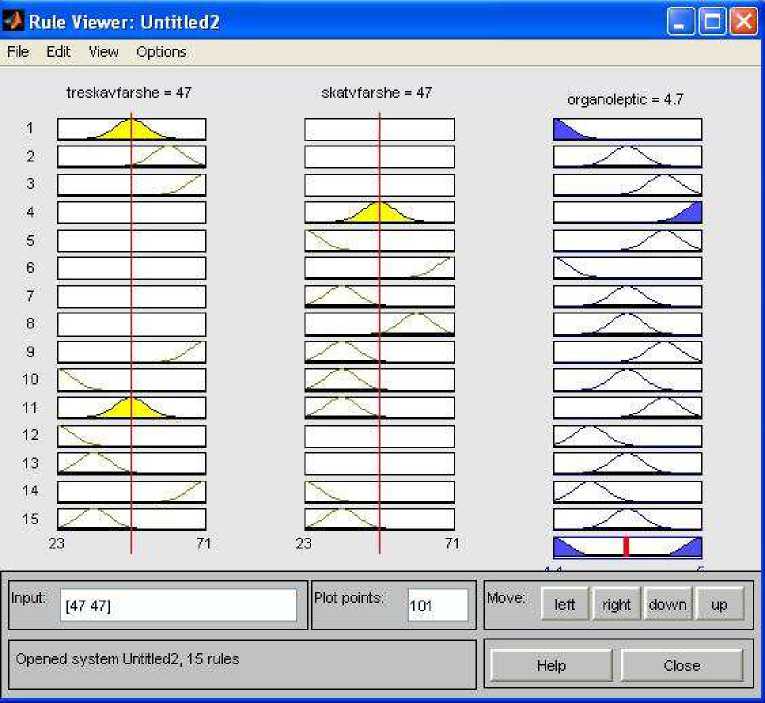
Task: Open the Options menu
Action: pos(161,52)
